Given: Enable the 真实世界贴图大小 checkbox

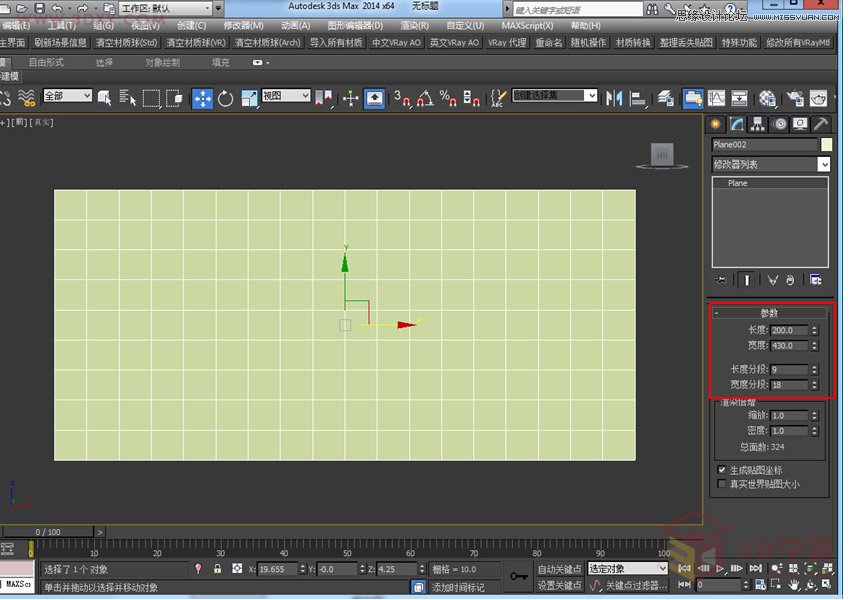Looking at the screenshot, I should tap(722, 484).
